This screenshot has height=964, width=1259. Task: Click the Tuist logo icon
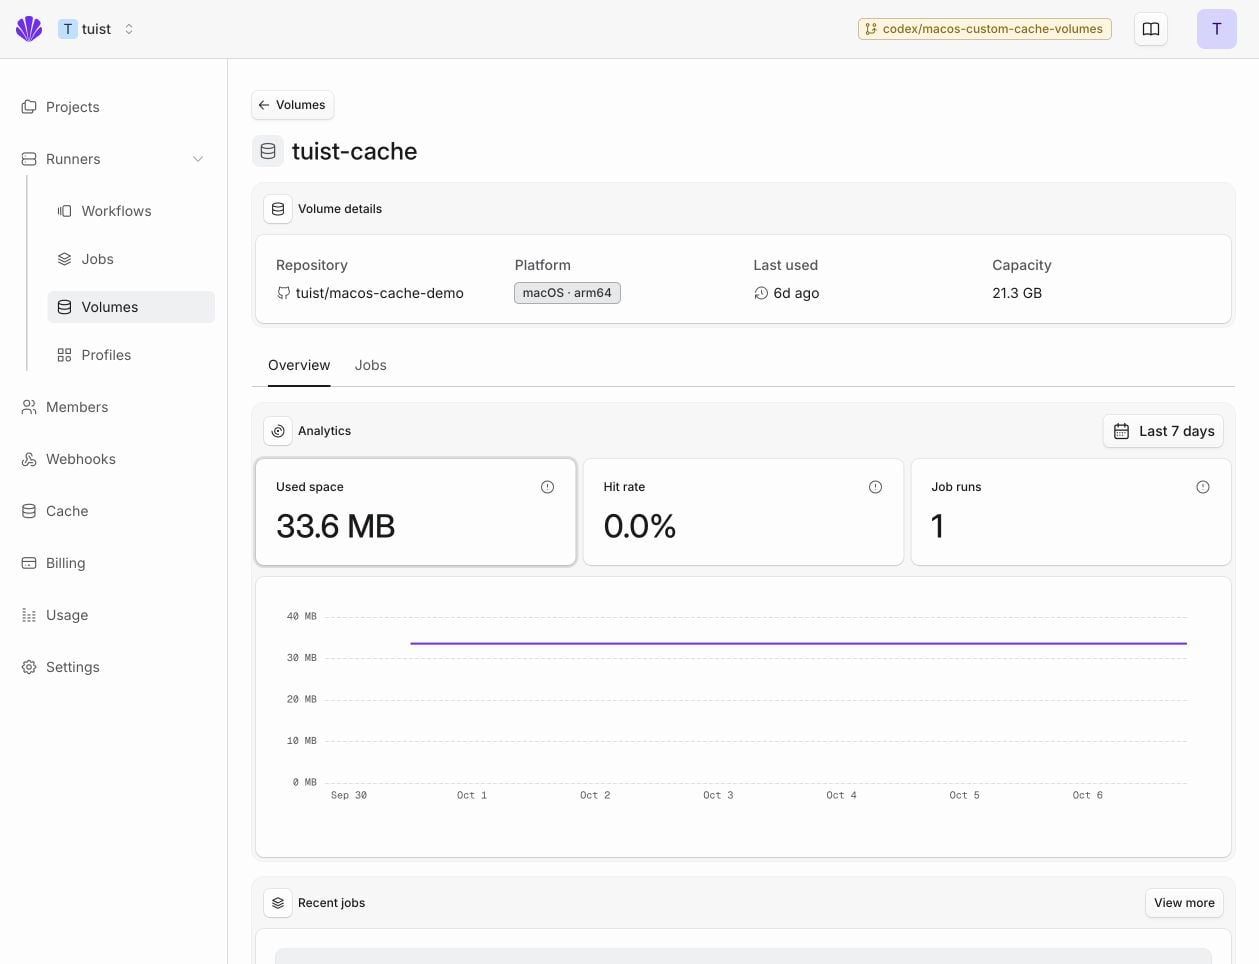29,29
